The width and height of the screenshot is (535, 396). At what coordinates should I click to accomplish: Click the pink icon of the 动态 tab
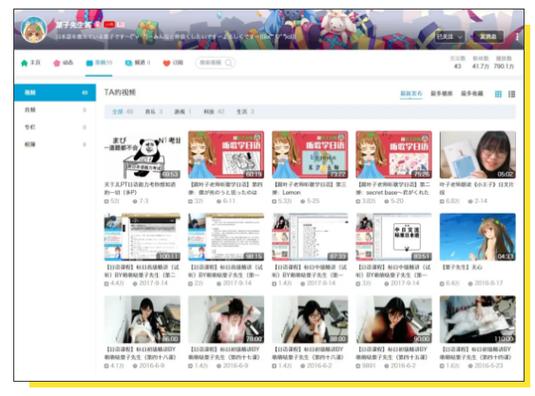point(56,63)
